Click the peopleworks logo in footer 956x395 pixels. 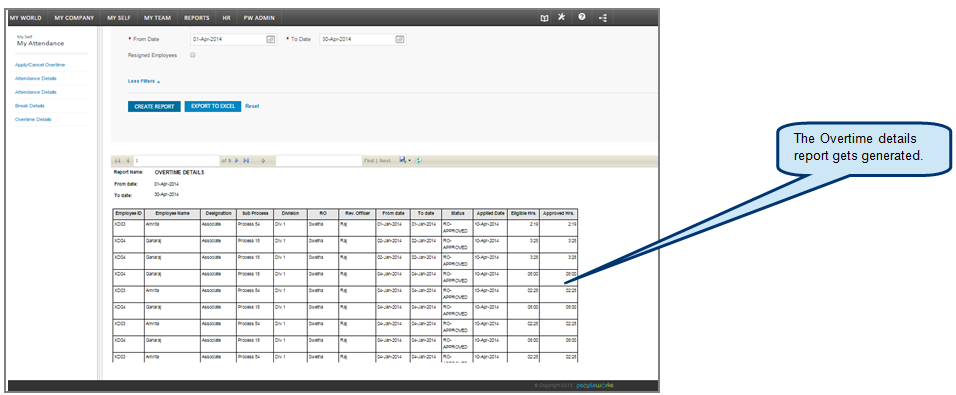coord(594,386)
